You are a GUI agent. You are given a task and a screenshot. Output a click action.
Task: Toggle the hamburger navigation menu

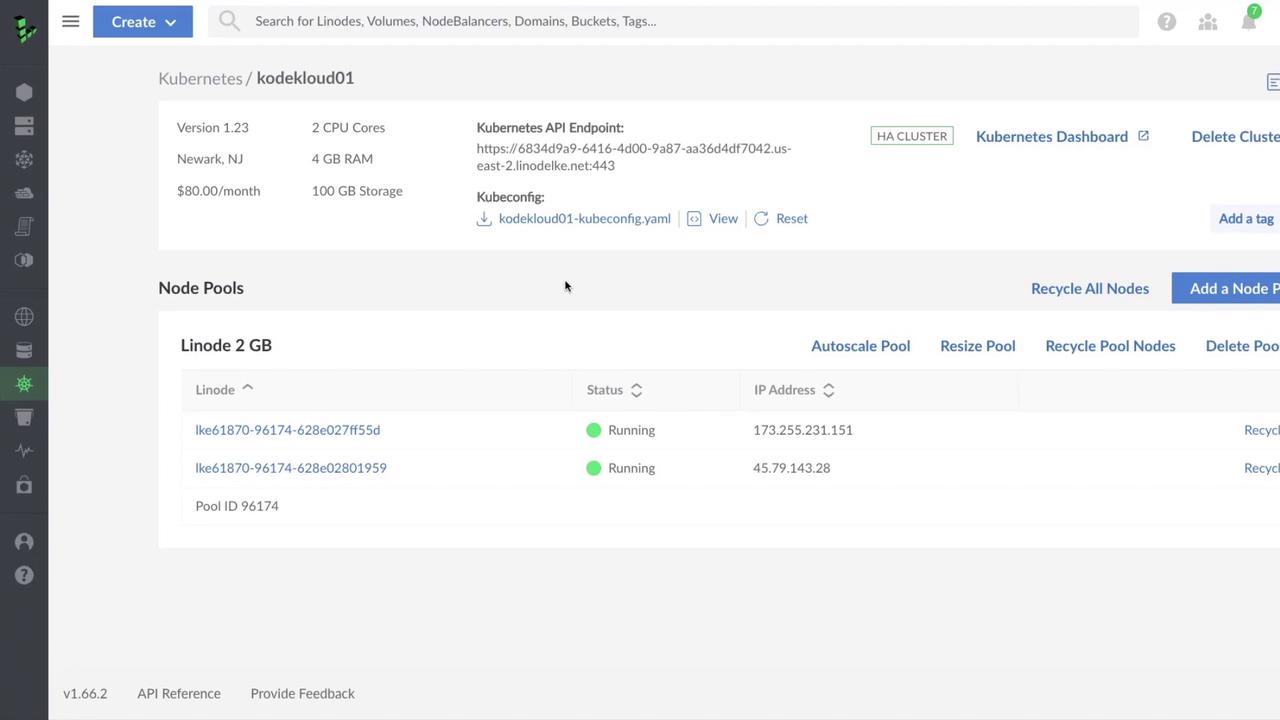pyautogui.click(x=70, y=21)
